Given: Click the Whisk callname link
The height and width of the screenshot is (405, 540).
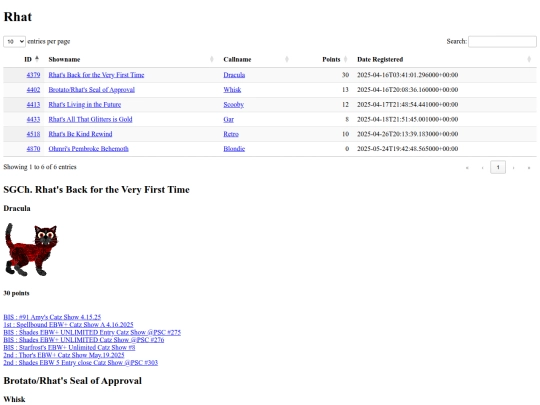Looking at the screenshot, I should (x=232, y=90).
